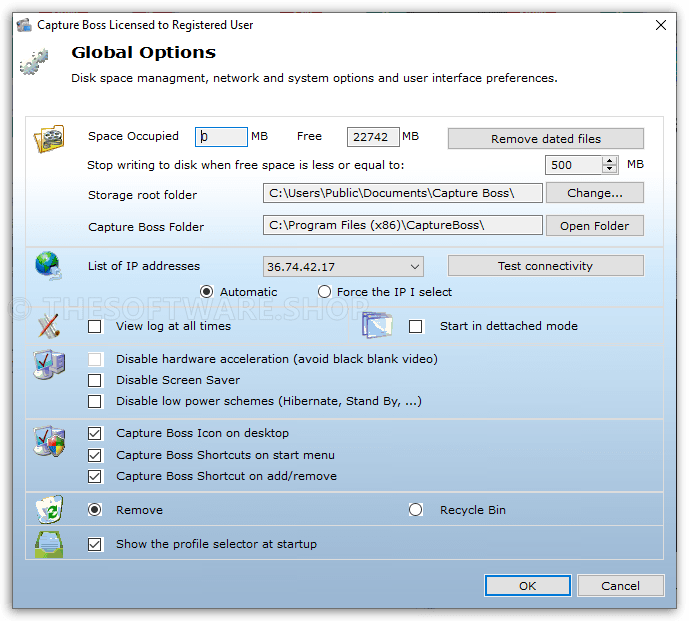Click the computer checkmark system icon

pyautogui.click(x=49, y=364)
